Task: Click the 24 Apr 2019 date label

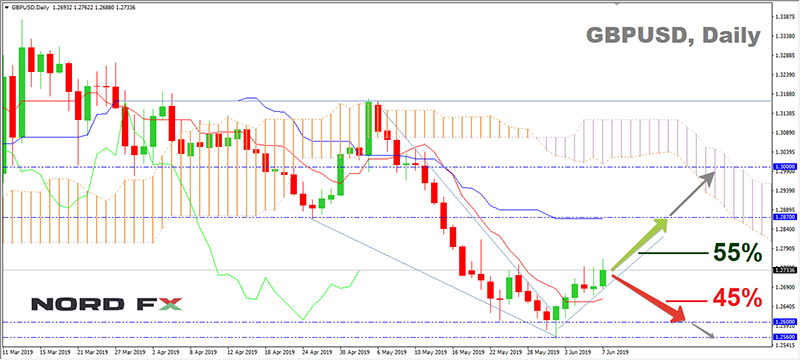Action: pyautogui.click(x=314, y=351)
